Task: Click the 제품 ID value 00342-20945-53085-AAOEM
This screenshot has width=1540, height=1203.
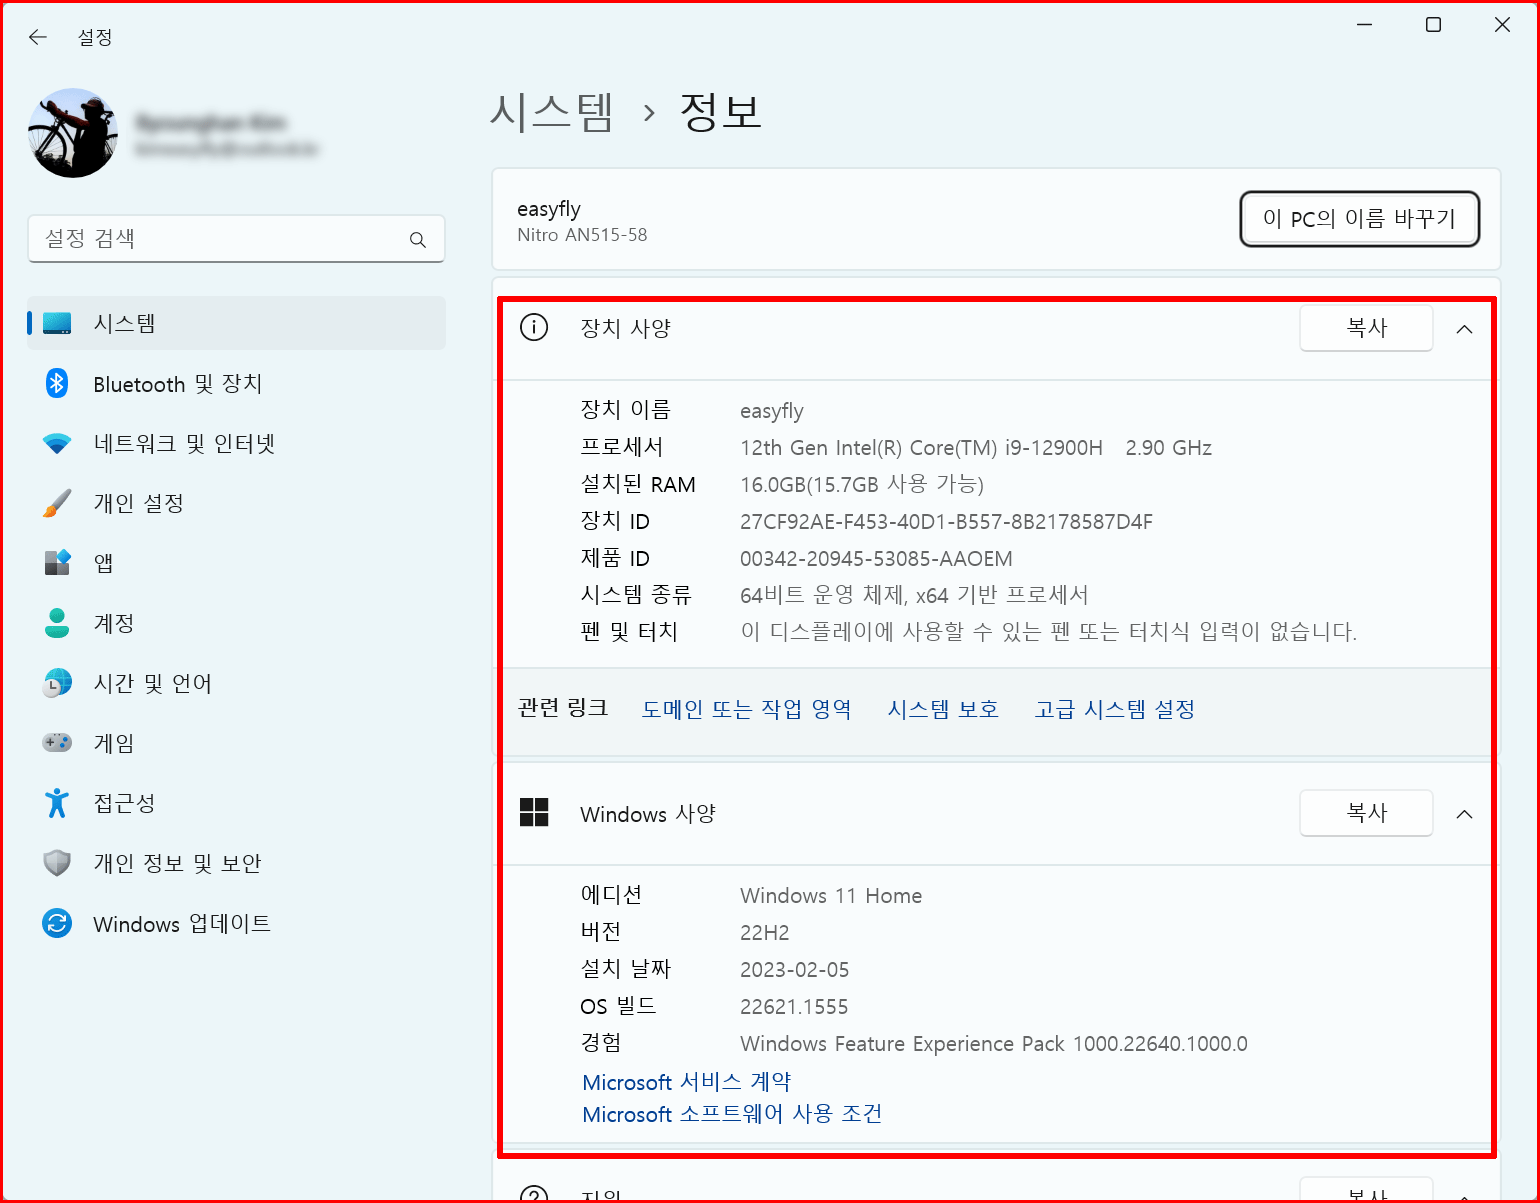Action: point(876,559)
